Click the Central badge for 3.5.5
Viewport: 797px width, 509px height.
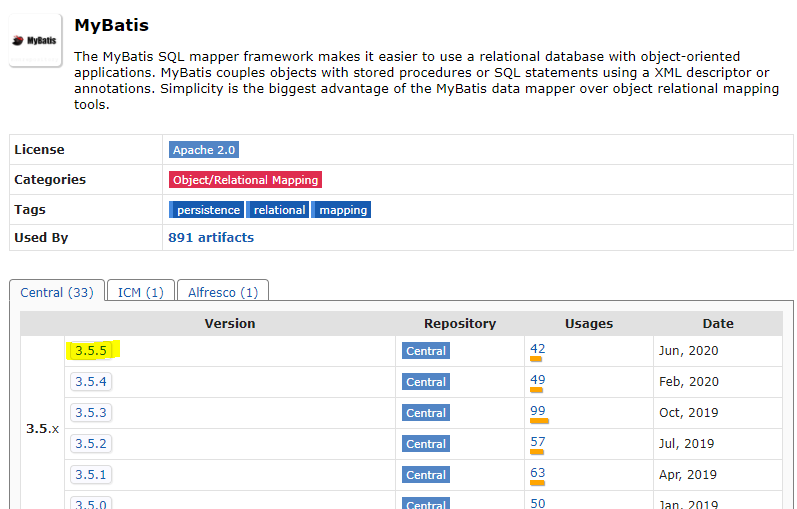tap(426, 351)
